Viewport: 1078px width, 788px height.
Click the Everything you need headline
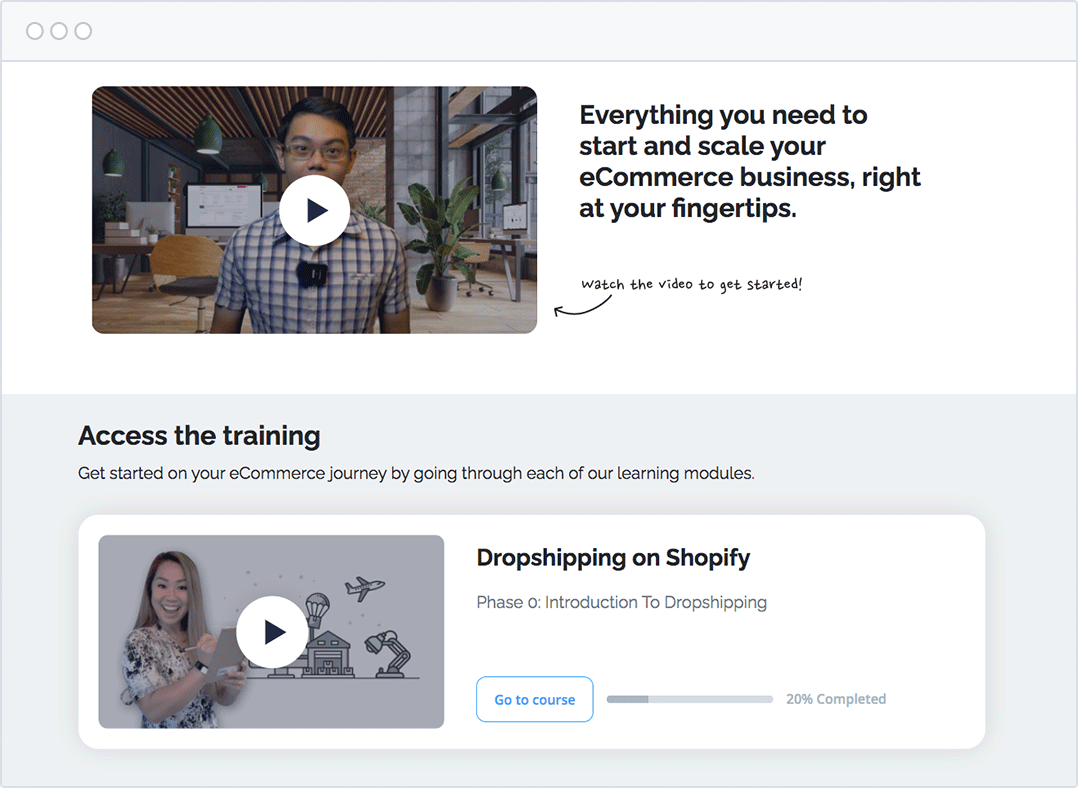click(x=749, y=162)
